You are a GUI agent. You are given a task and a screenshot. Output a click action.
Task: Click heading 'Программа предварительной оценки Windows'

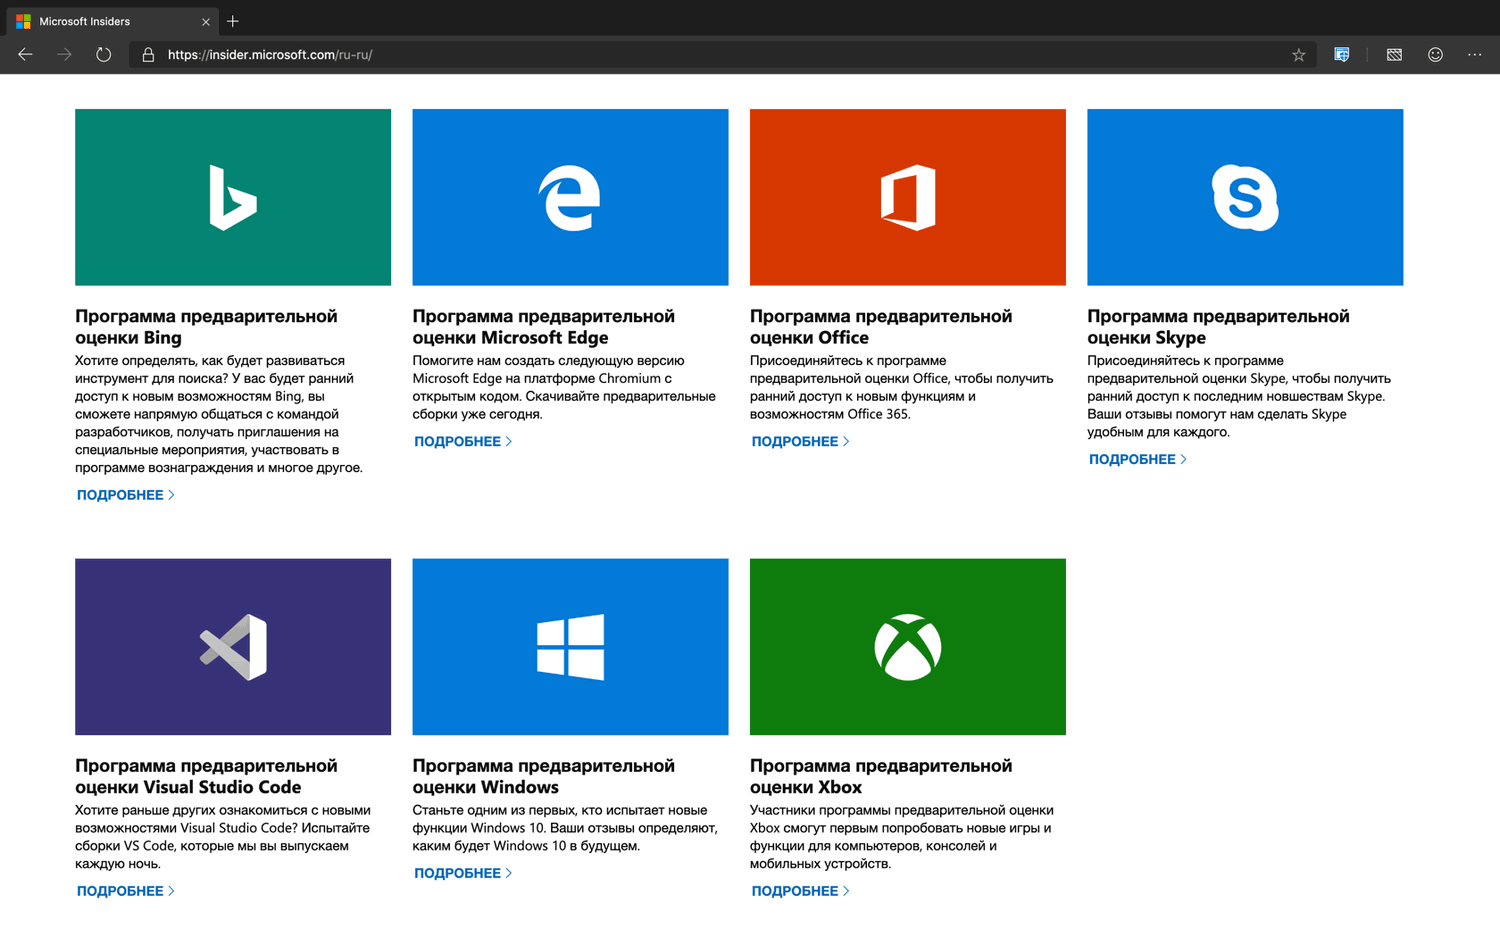[544, 776]
